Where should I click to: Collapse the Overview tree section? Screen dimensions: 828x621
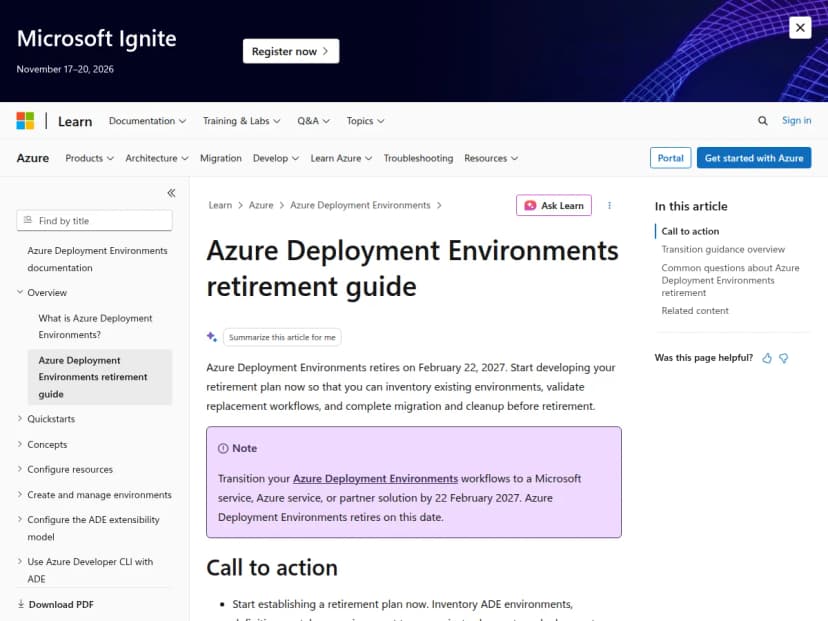click(x=20, y=292)
